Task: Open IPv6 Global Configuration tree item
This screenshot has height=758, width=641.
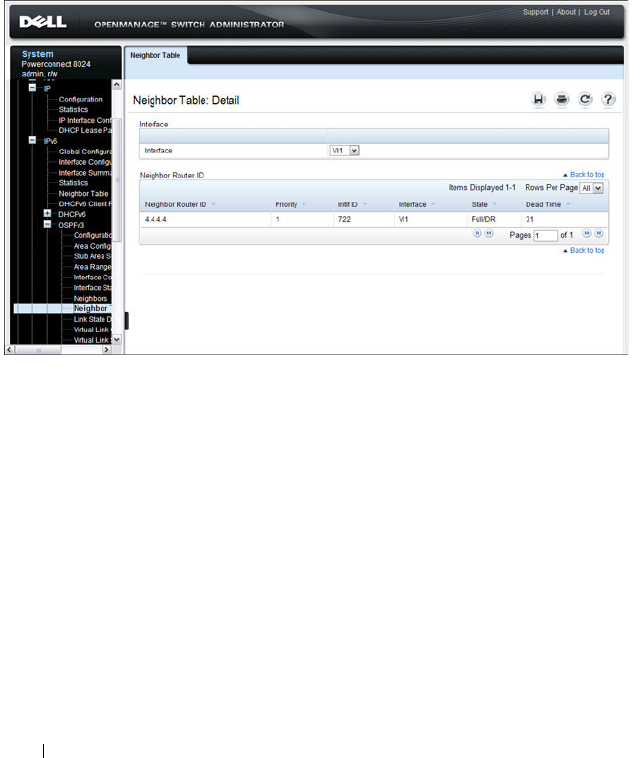Action: 85,151
